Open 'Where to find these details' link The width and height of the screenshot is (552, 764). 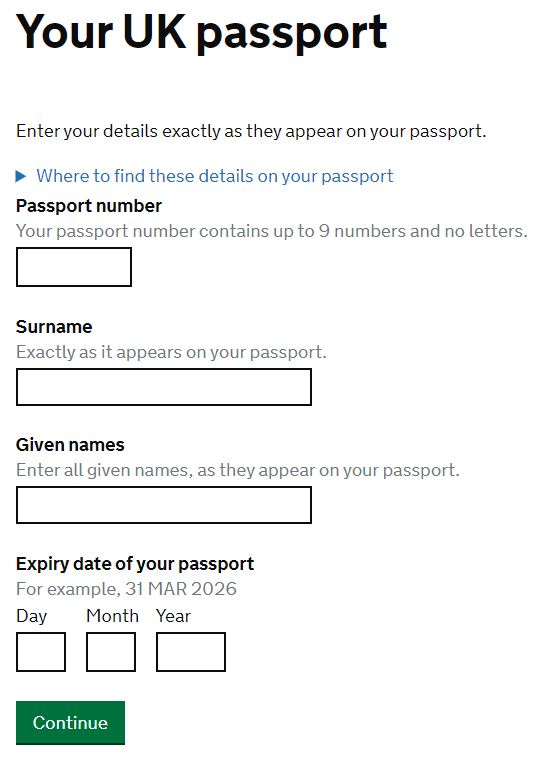[214, 176]
